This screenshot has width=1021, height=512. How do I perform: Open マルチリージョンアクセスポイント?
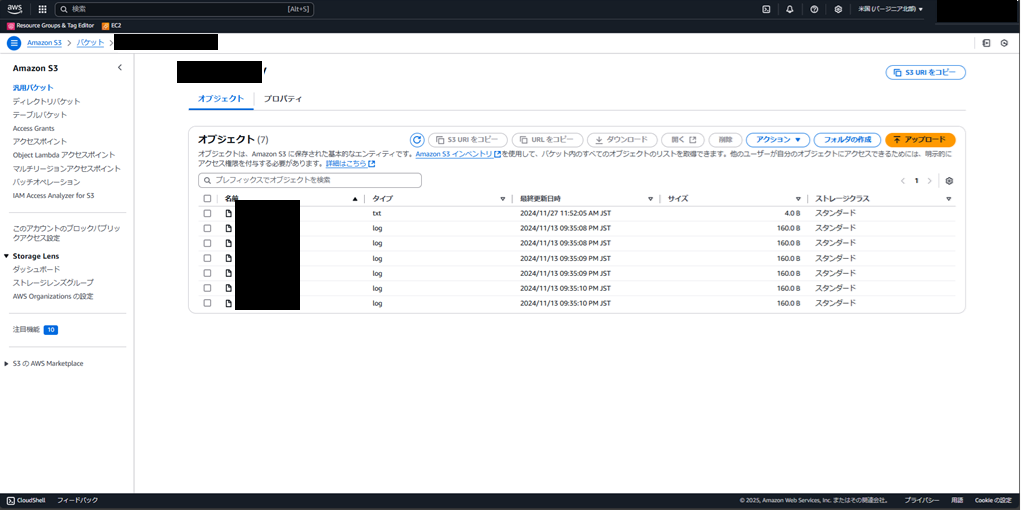pyautogui.click(x=66, y=169)
